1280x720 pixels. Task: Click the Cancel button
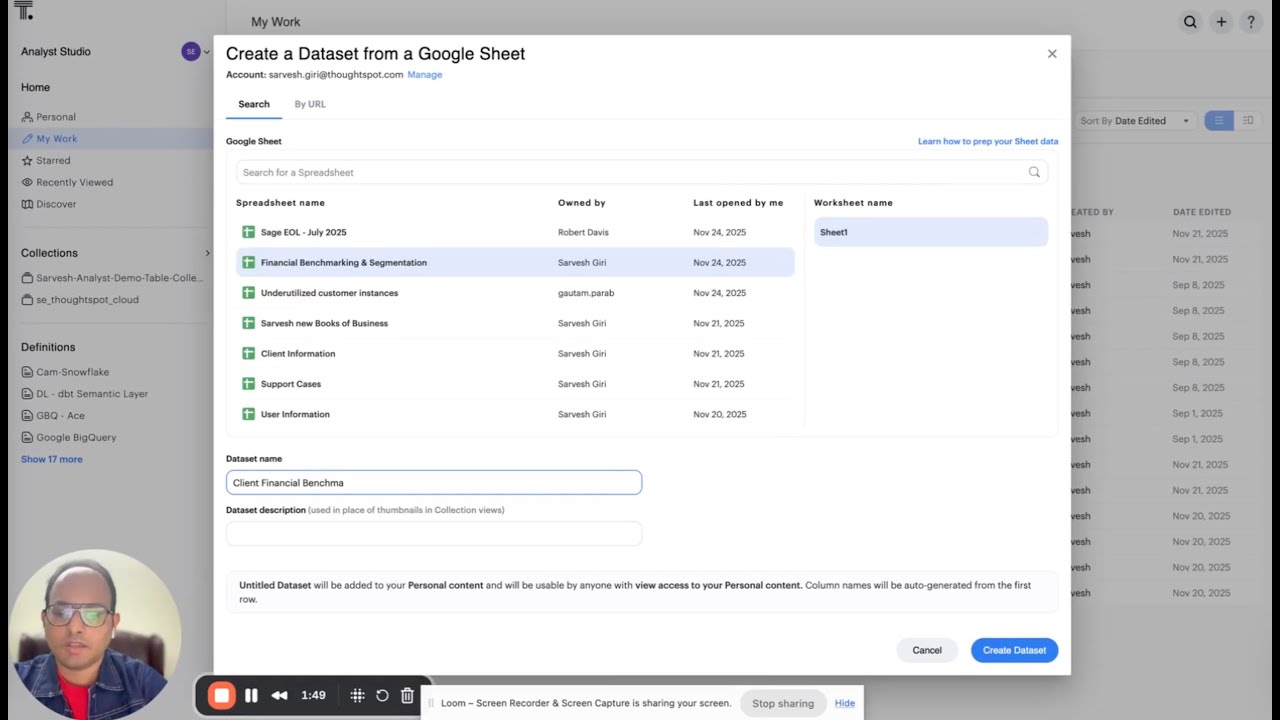[927, 650]
